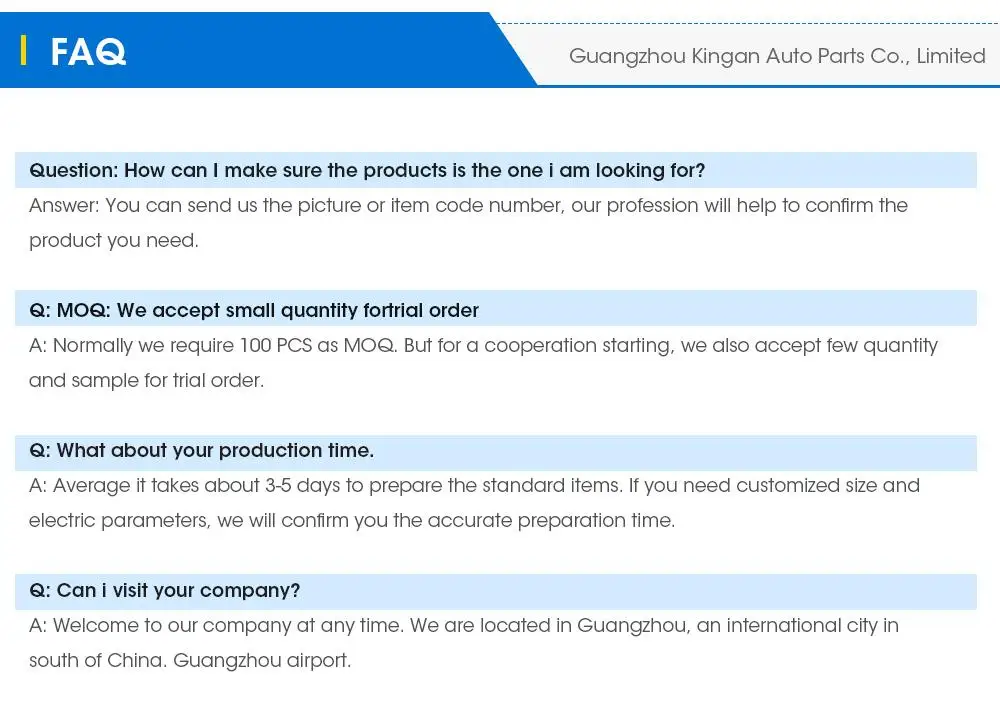The width and height of the screenshot is (1000, 722).
Task: Click the word 'Question:' in the first header
Action: click(73, 171)
